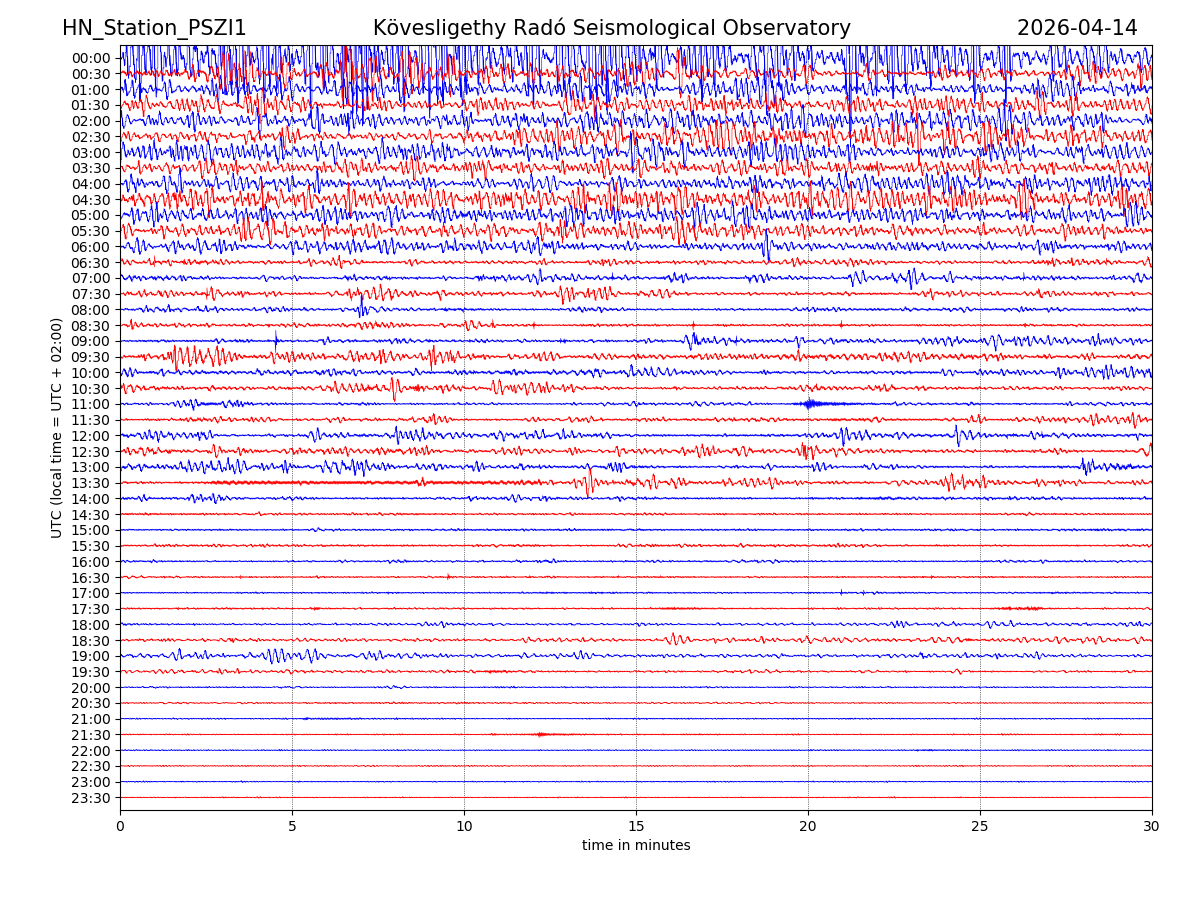Click the 11:00 trace event burst near minute 20
This screenshot has width=1200, height=900.
coord(810,404)
